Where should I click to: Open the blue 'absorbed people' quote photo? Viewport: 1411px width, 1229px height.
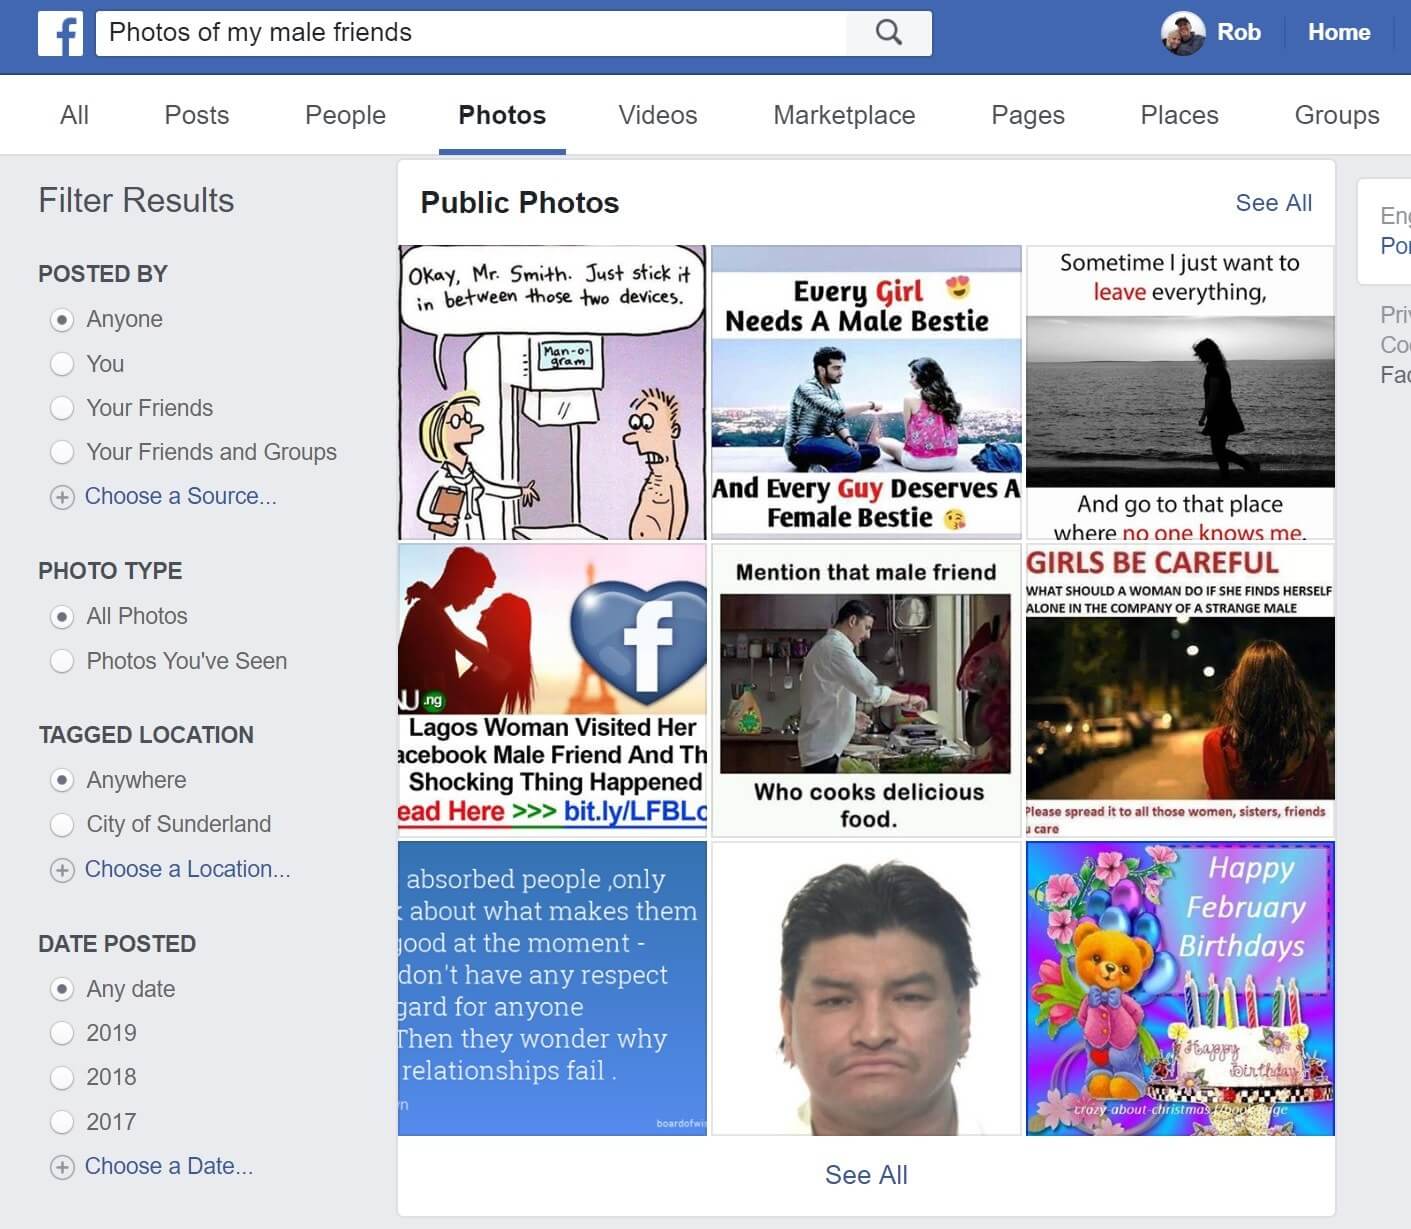(552, 988)
